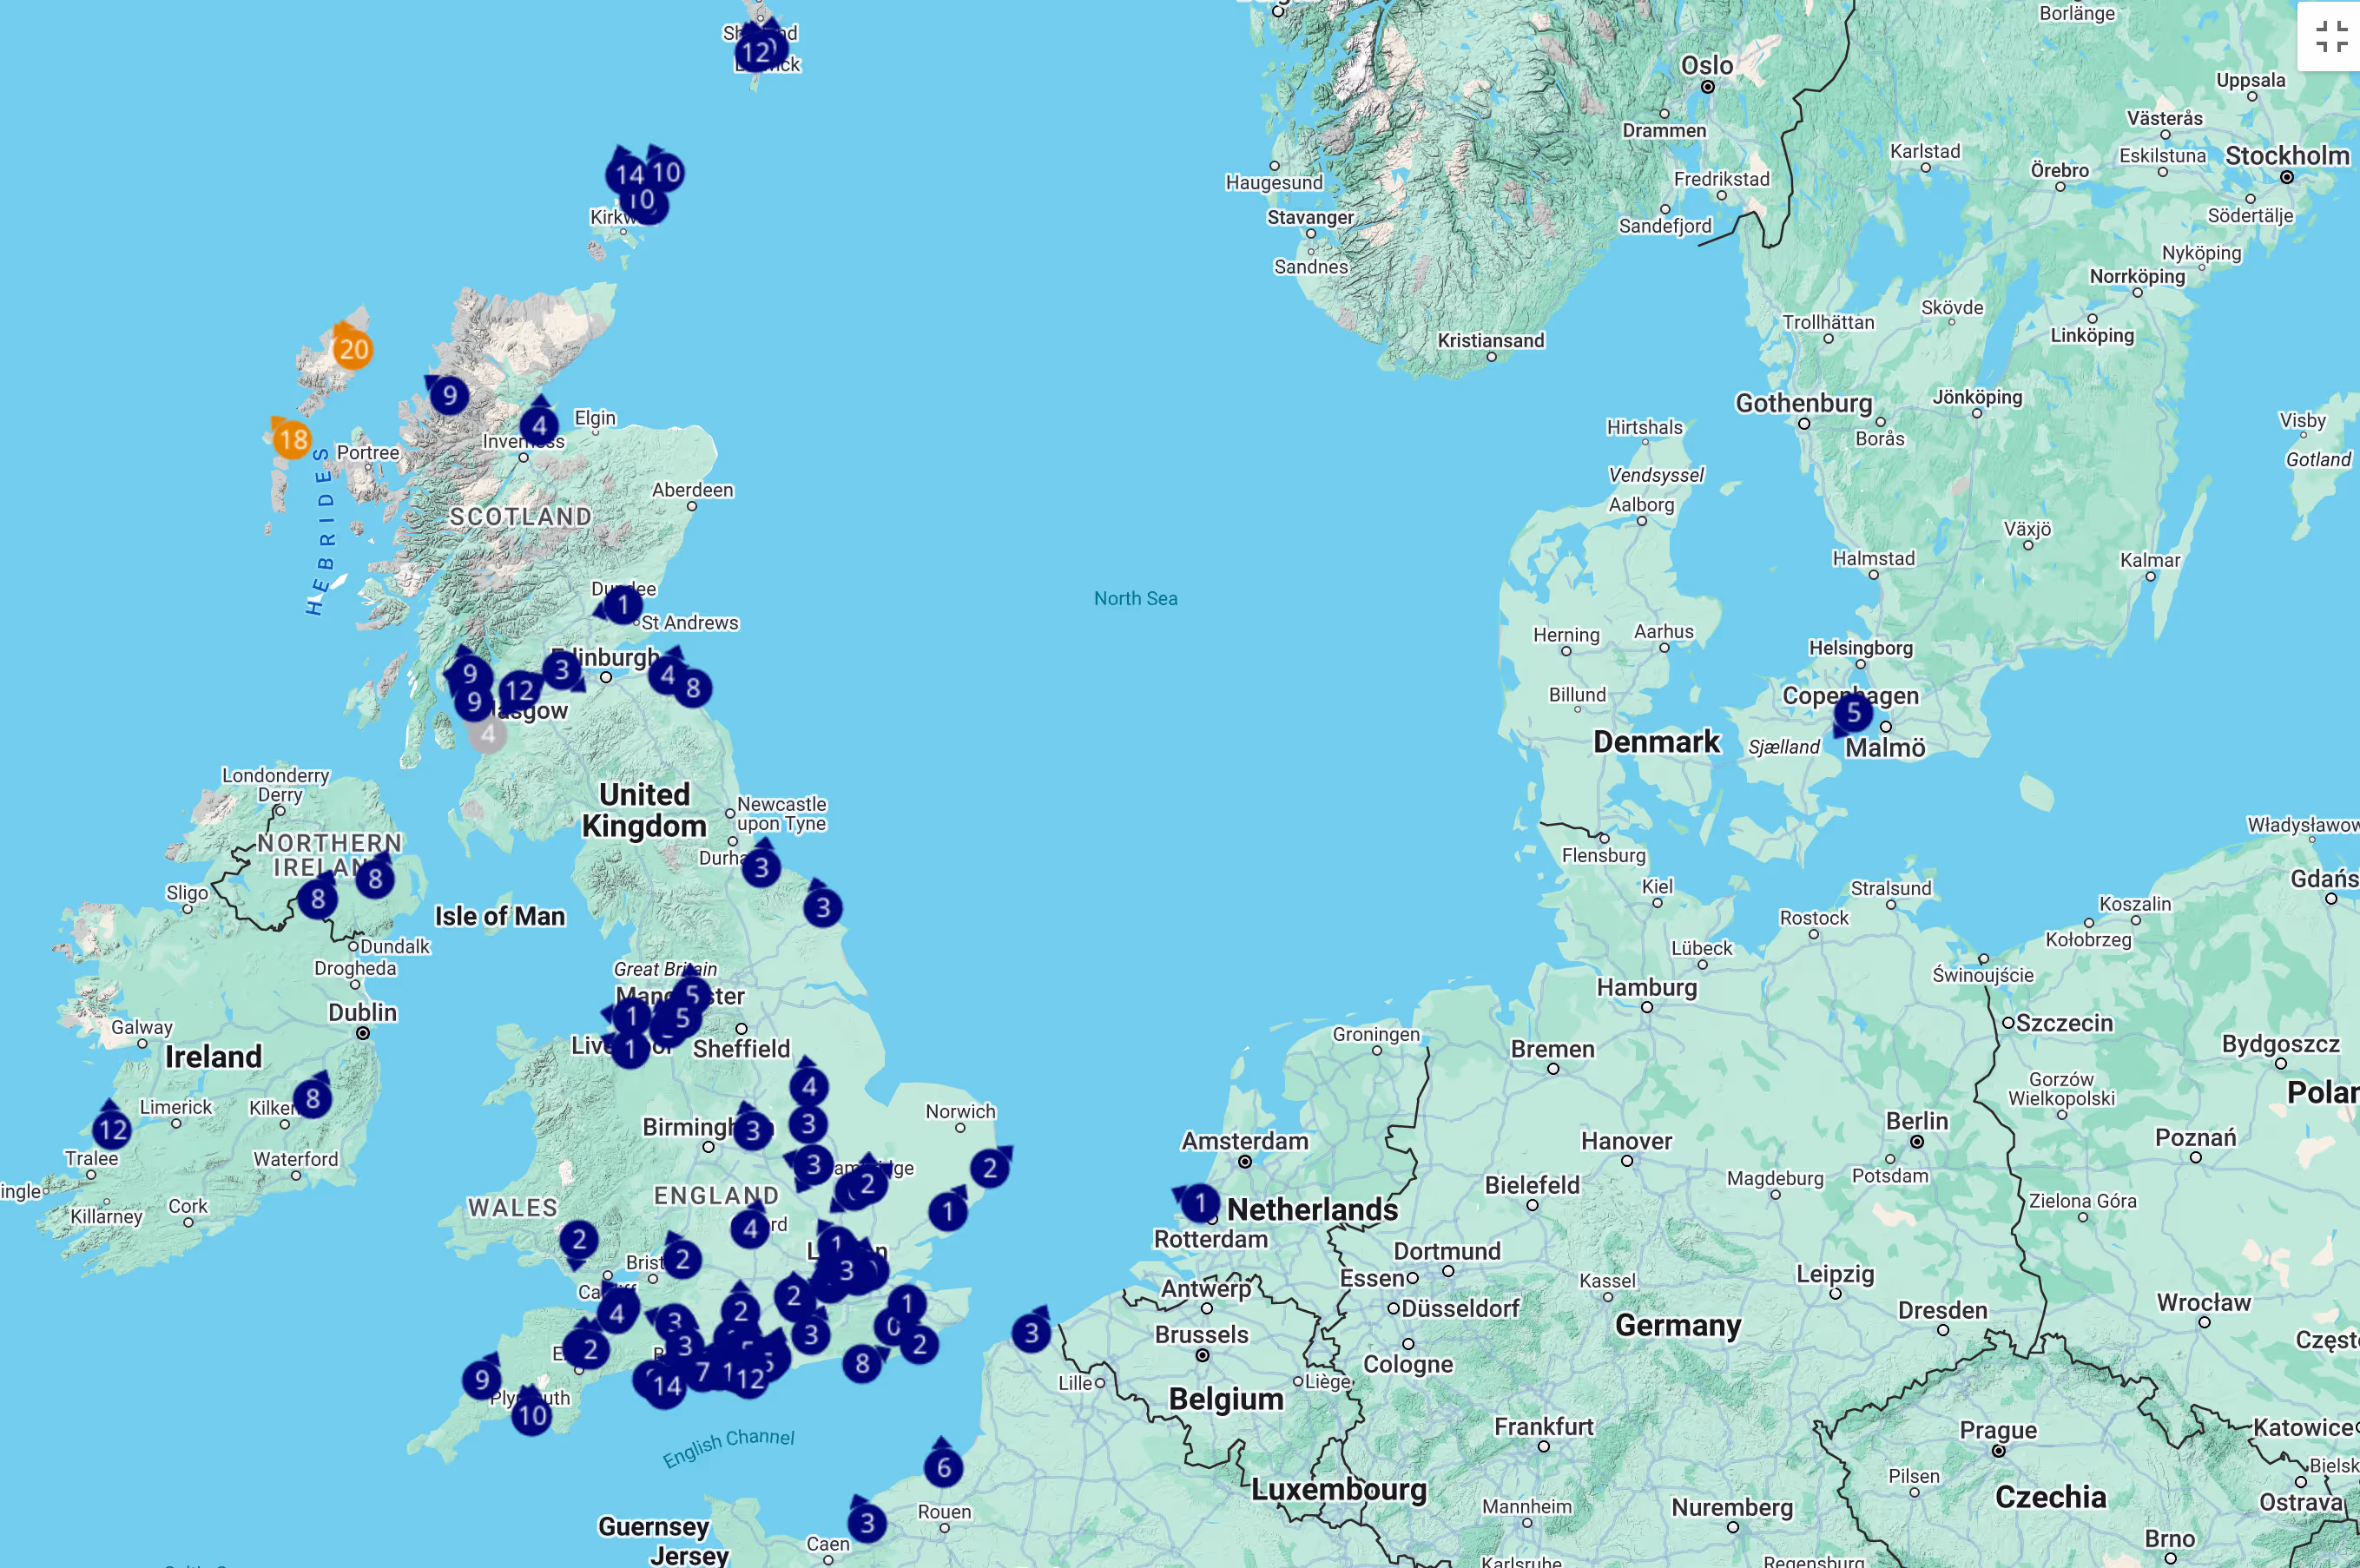Click the orange marker numbered 18
The image size is (2360, 1568).
(292, 439)
